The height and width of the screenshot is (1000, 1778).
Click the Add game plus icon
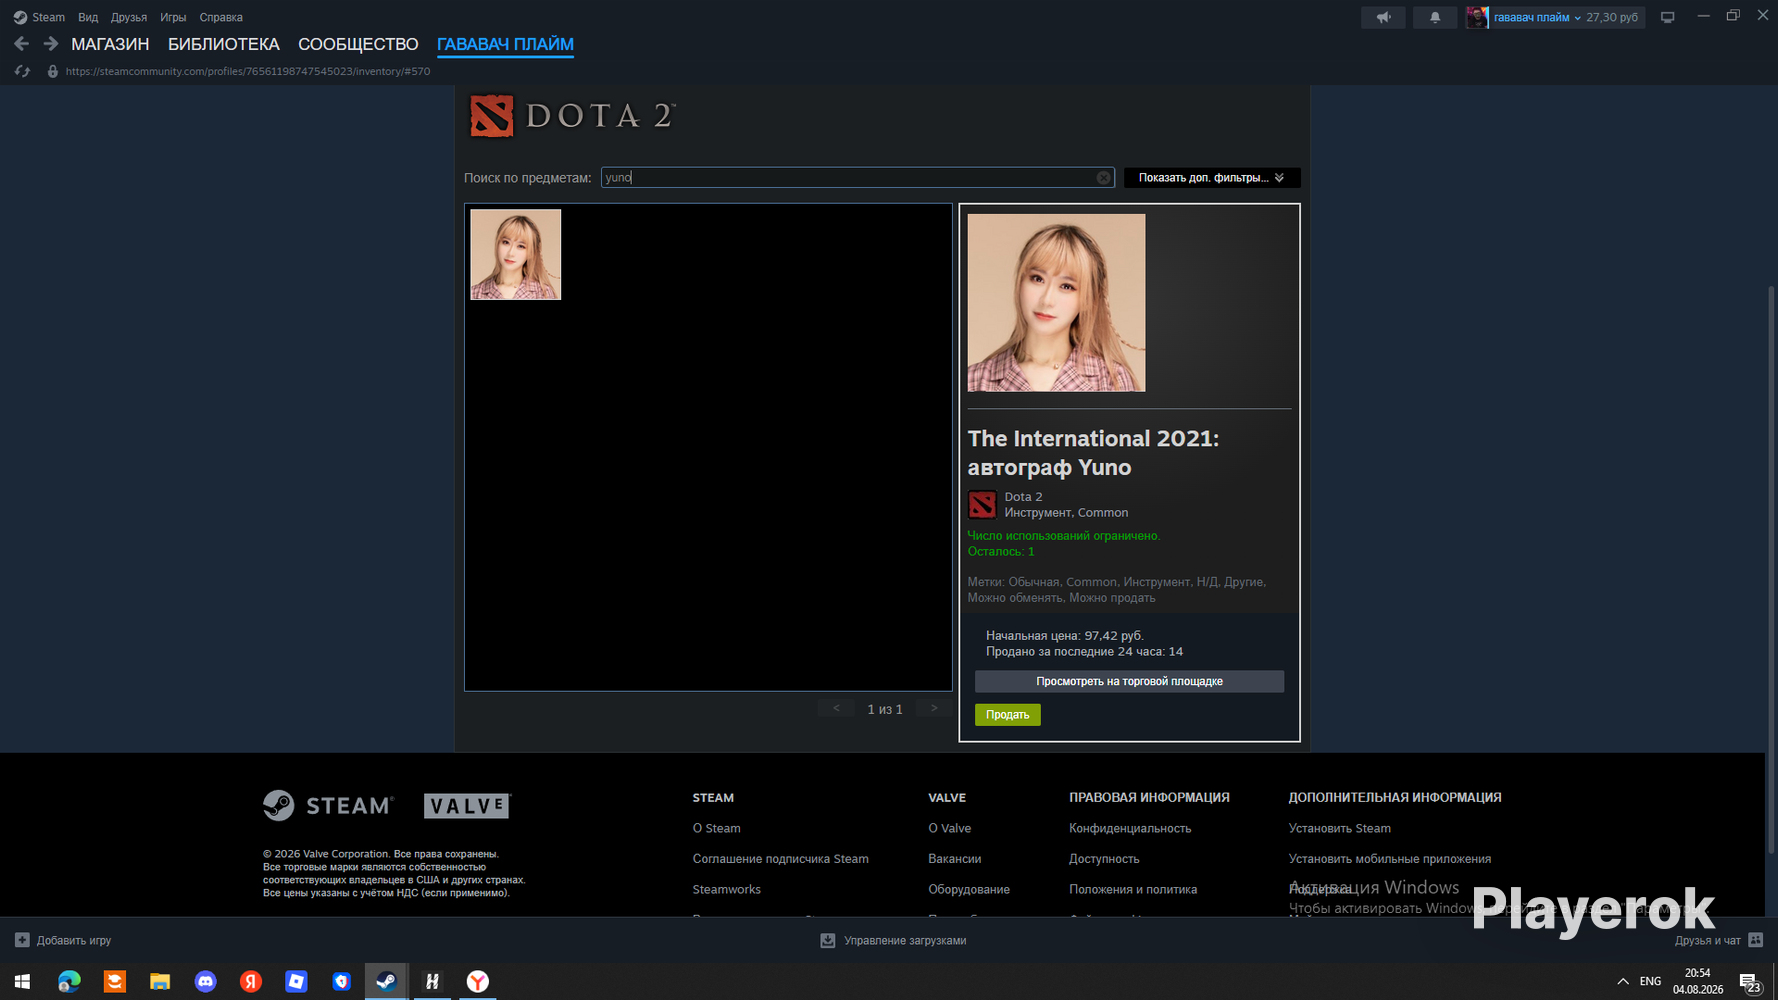point(22,940)
